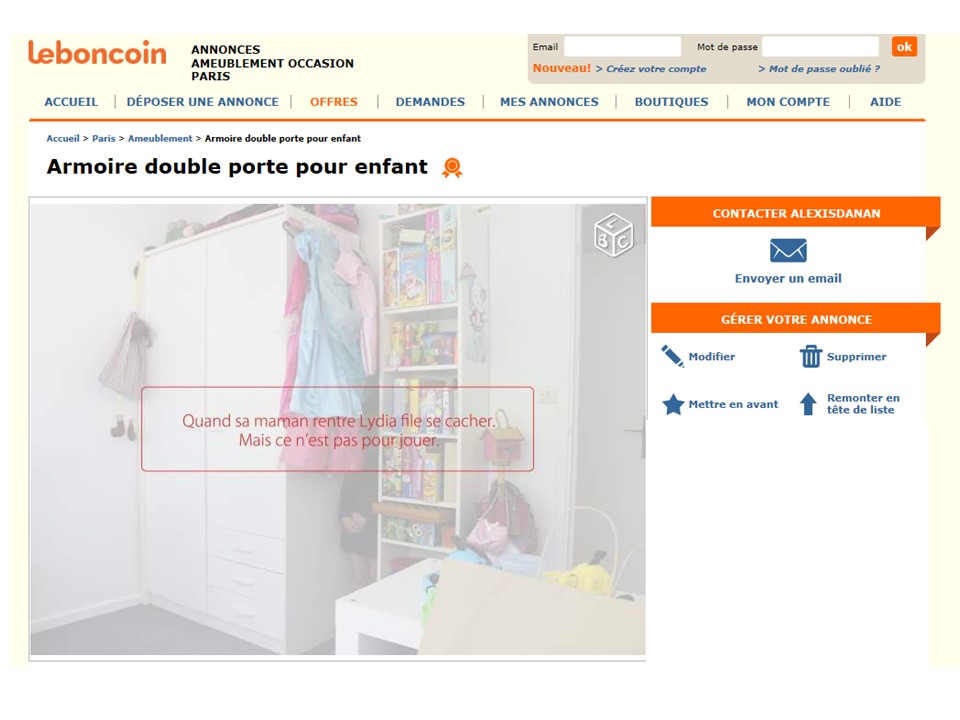The width and height of the screenshot is (960, 720).
Task: Open the Offres tab
Action: point(334,102)
